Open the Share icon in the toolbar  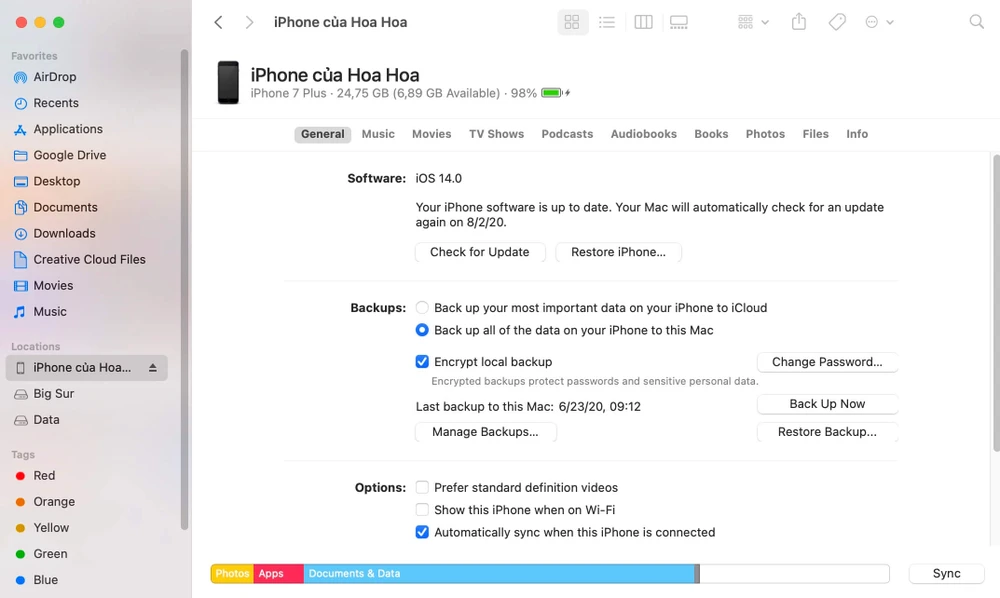tap(798, 21)
